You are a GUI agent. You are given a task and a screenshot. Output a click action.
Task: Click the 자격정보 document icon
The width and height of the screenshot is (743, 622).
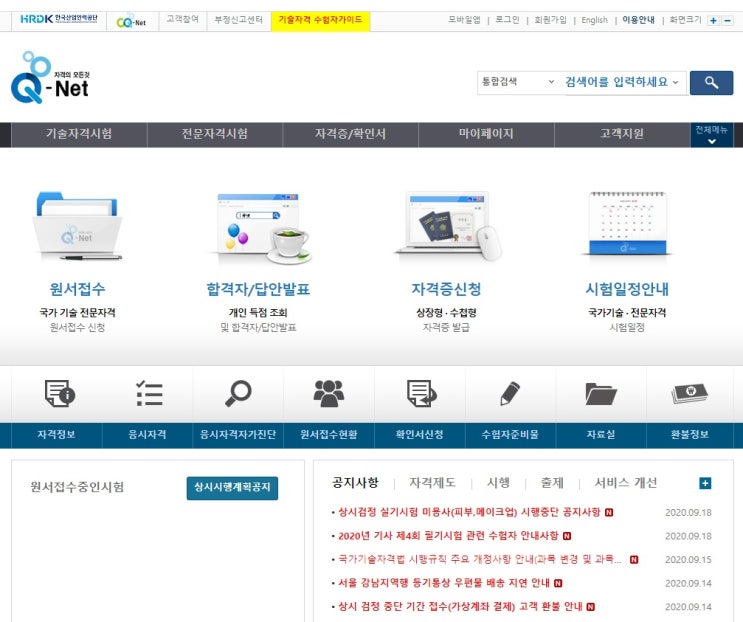click(60, 393)
